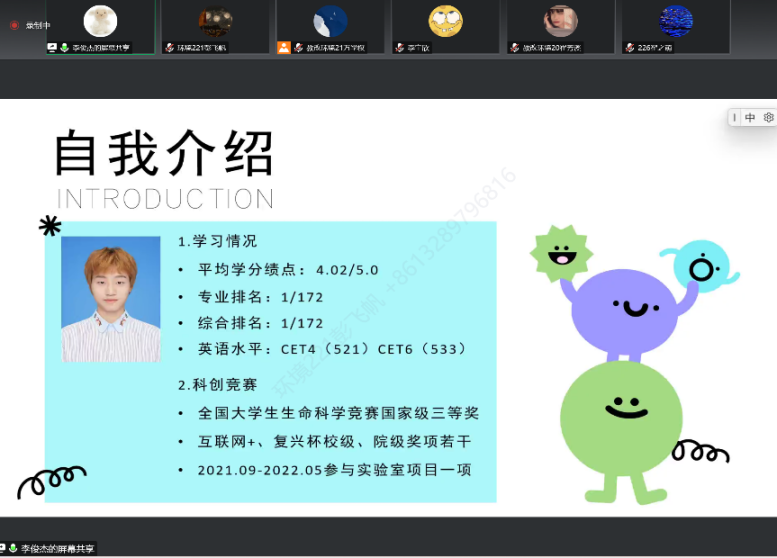This screenshot has width=777, height=558.
Task: Select the participant with the girl photo avatar
Action: coord(560,20)
